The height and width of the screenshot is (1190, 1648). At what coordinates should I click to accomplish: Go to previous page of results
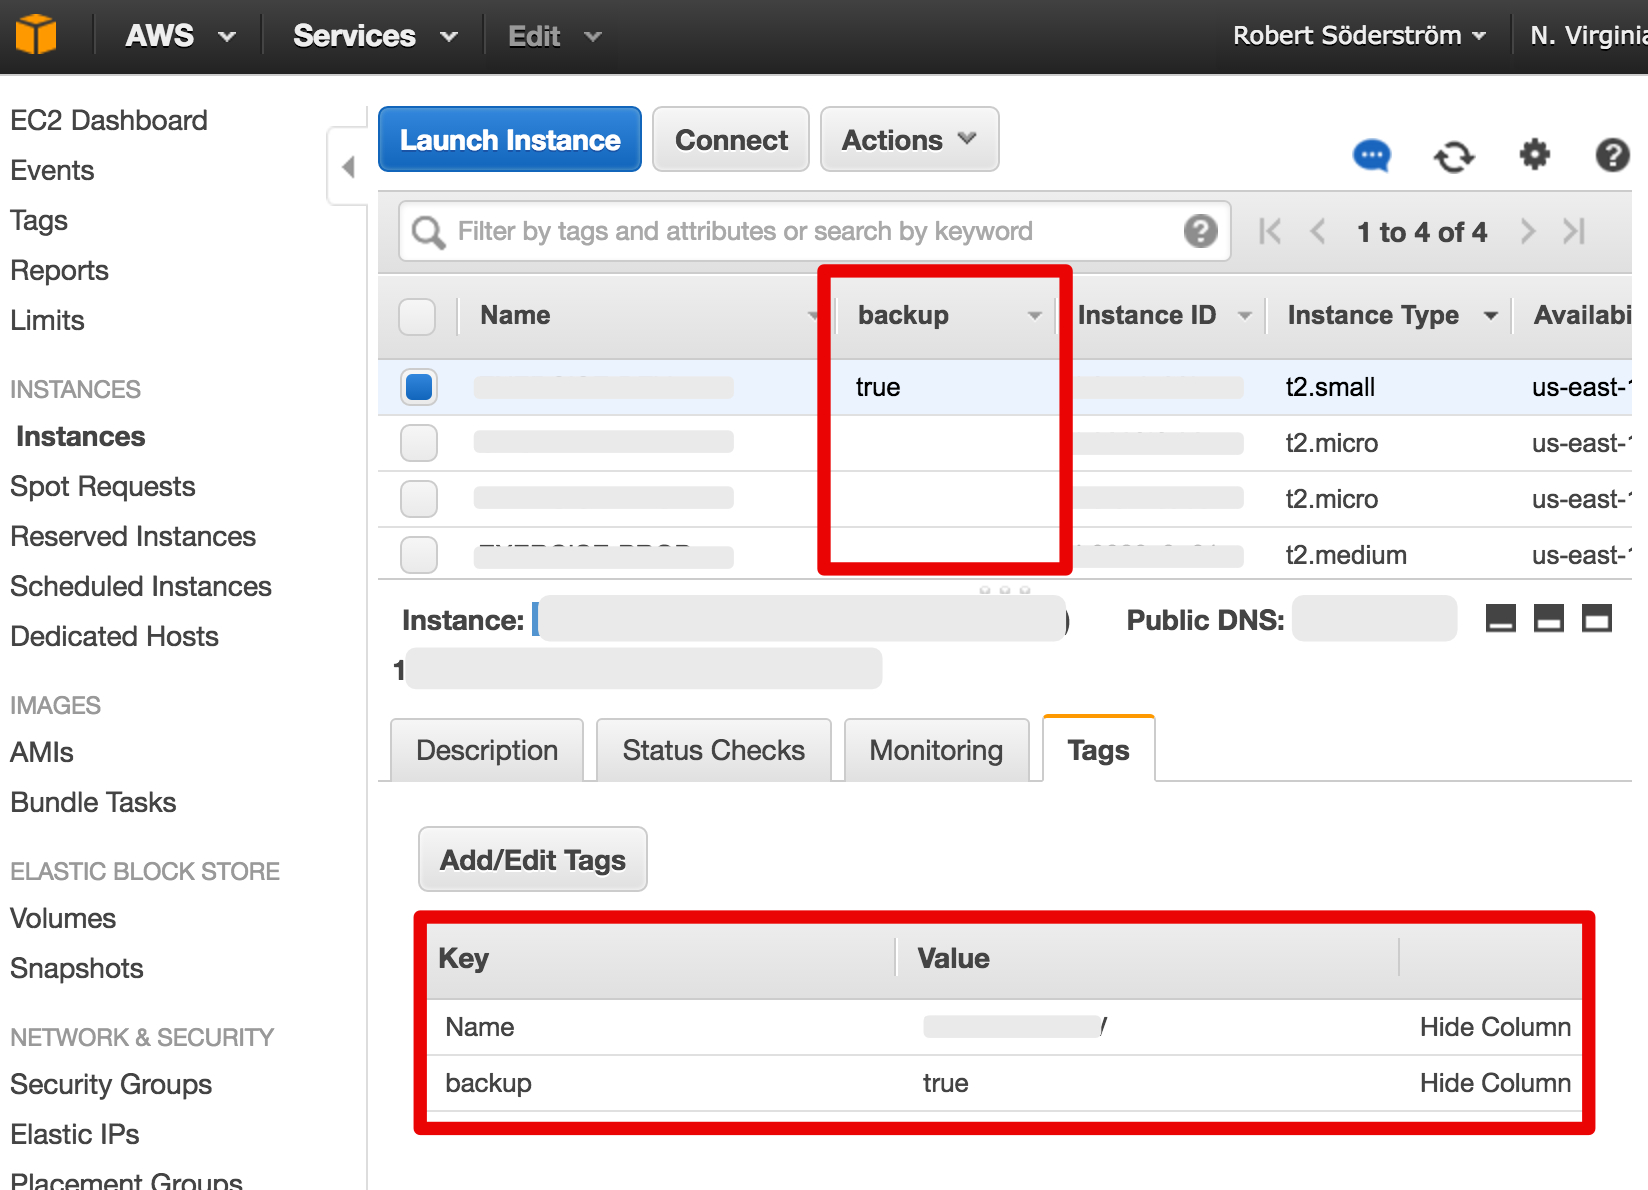[x=1318, y=232]
